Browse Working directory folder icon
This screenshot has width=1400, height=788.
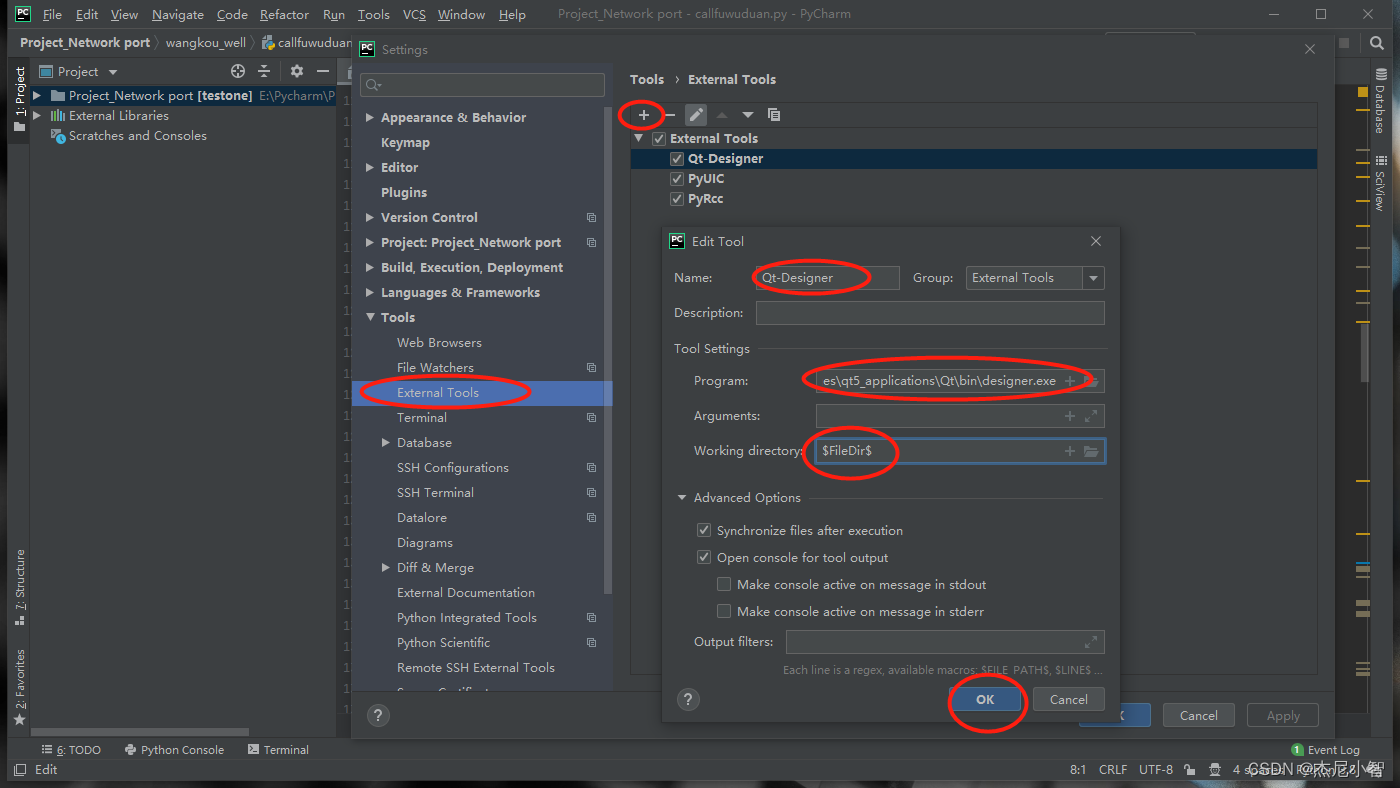(1091, 451)
